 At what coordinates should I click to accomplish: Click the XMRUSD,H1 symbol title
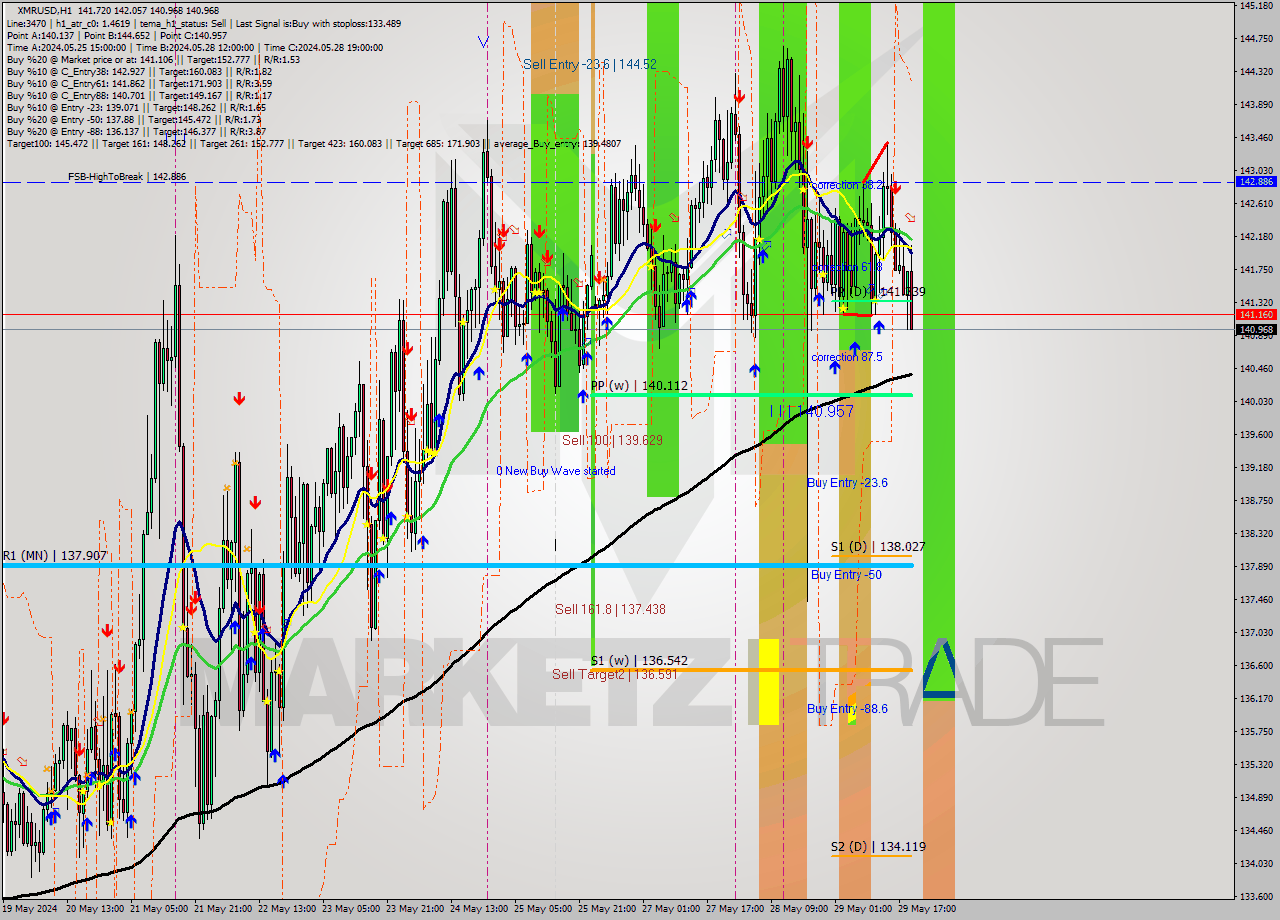point(45,9)
